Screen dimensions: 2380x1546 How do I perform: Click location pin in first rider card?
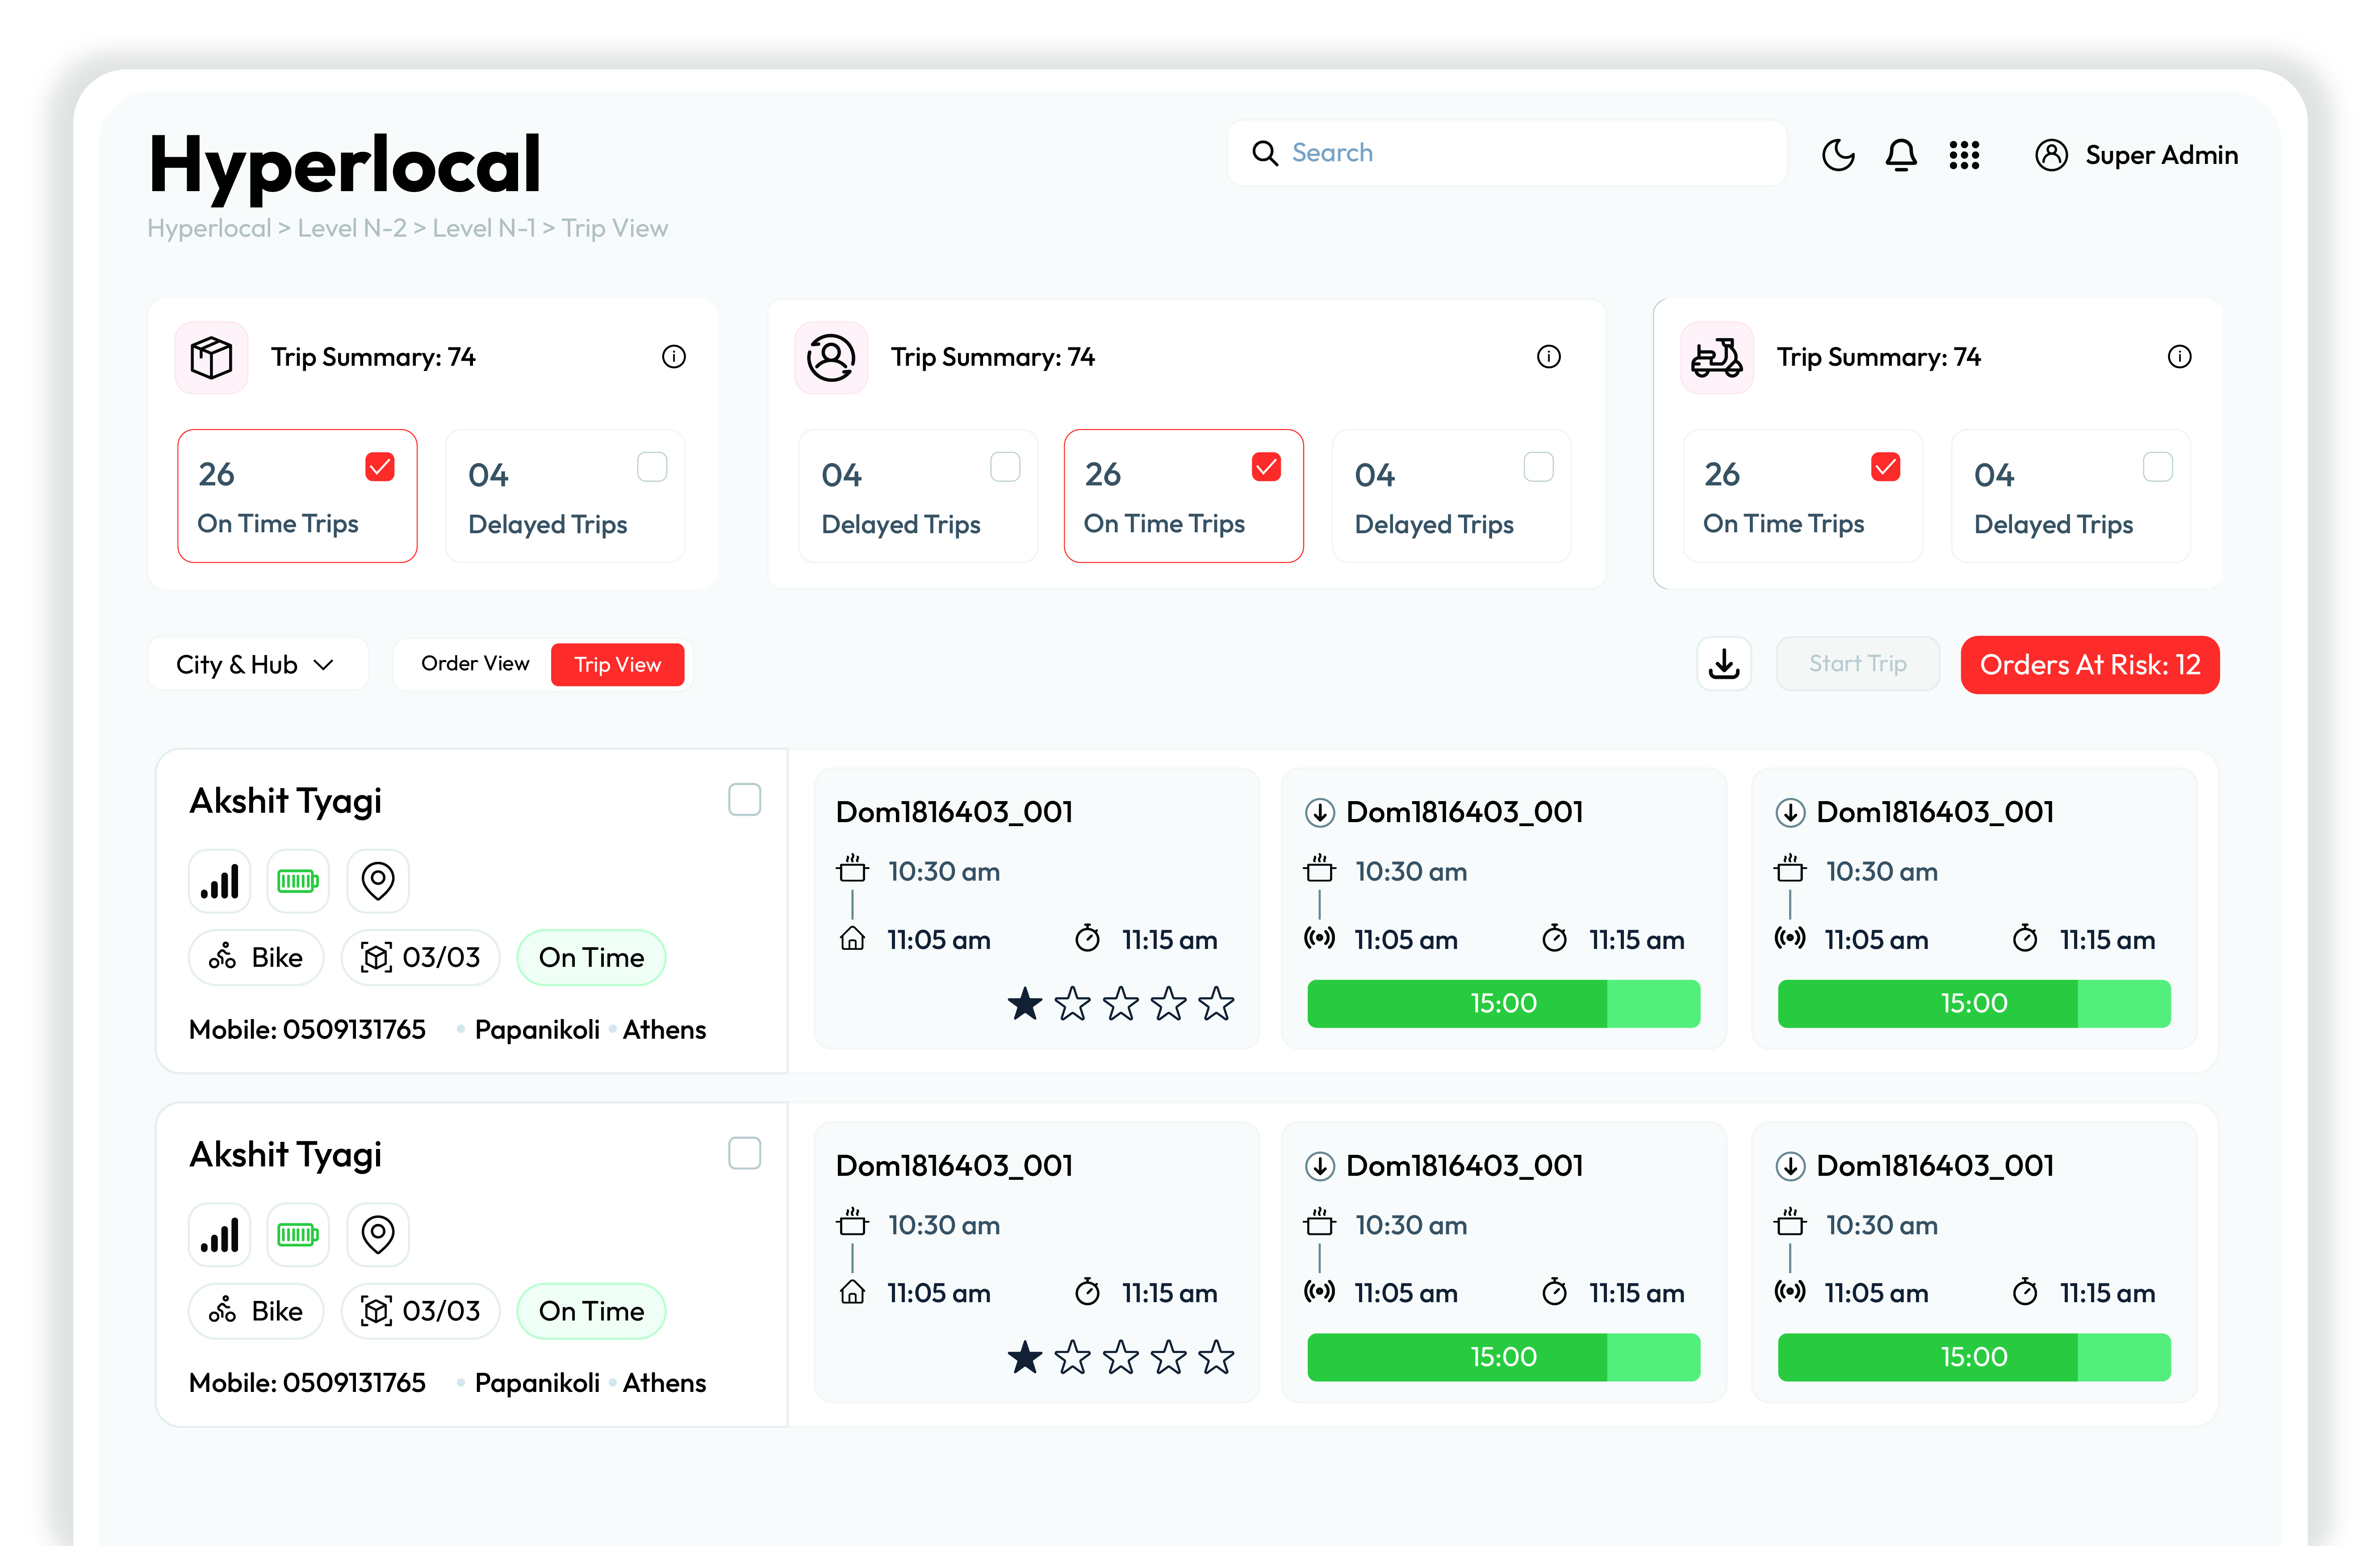377,881
